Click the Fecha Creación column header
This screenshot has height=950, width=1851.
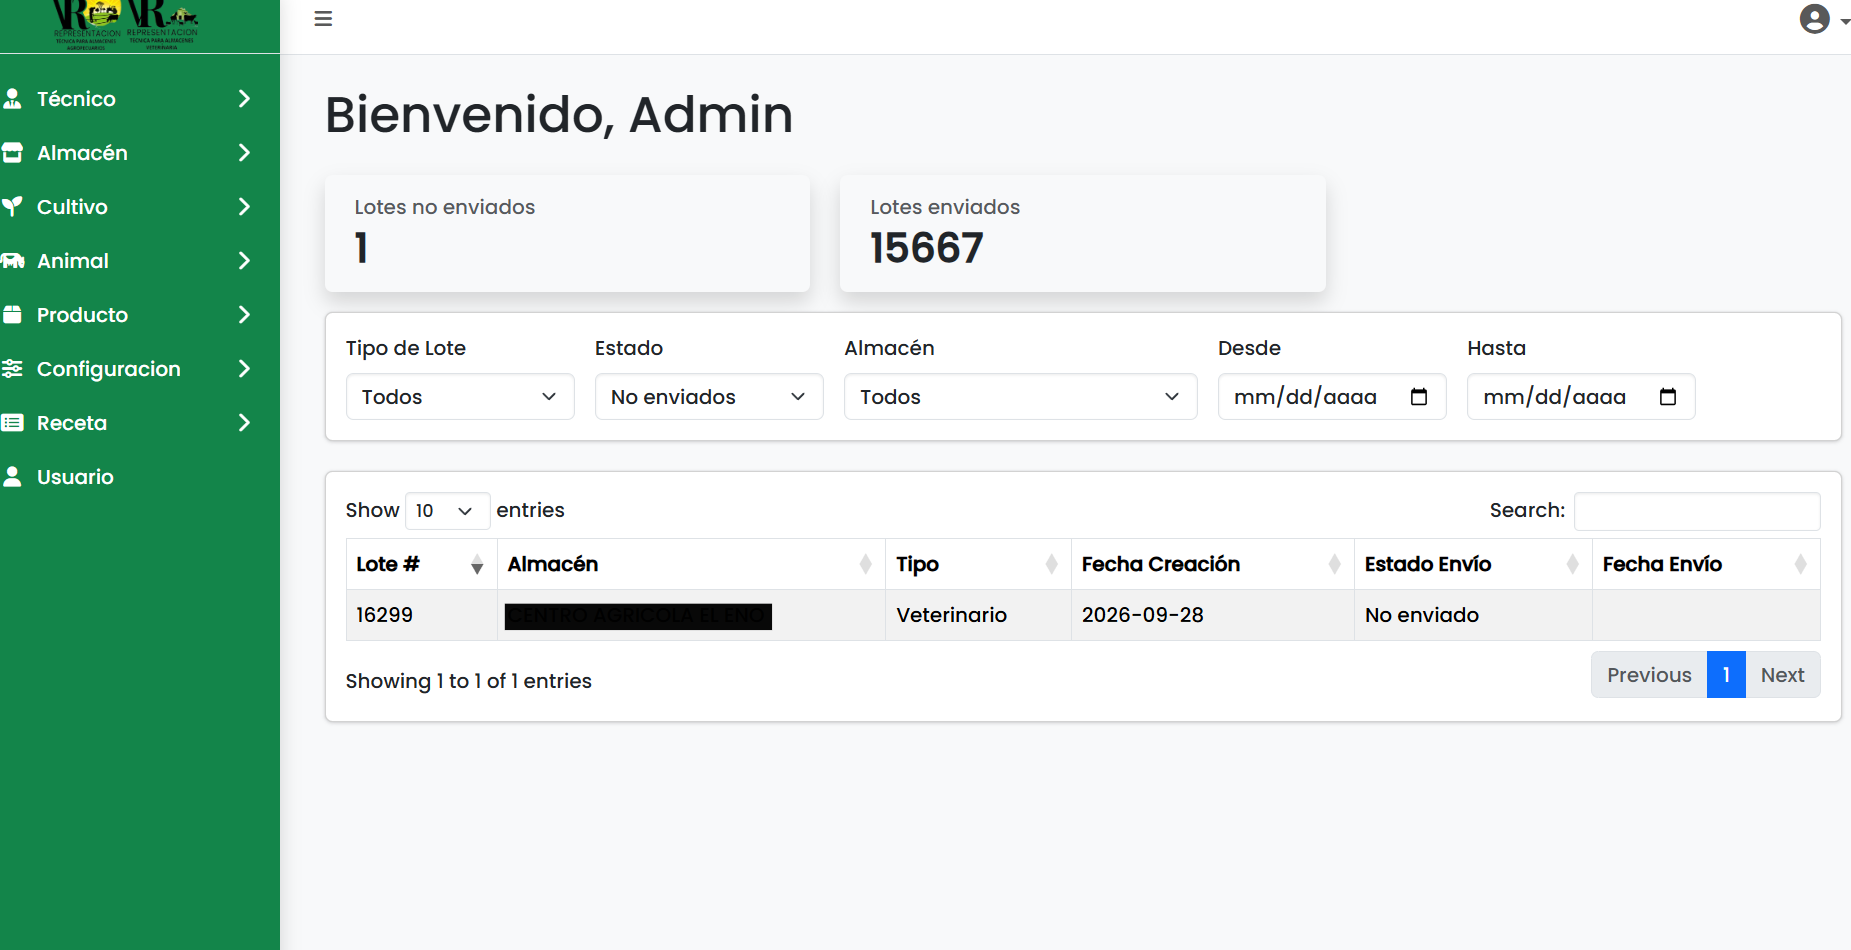(1212, 565)
